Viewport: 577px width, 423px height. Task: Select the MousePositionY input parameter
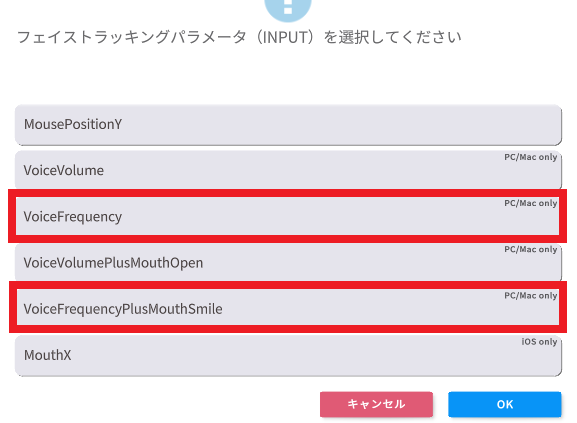[x=288, y=125]
